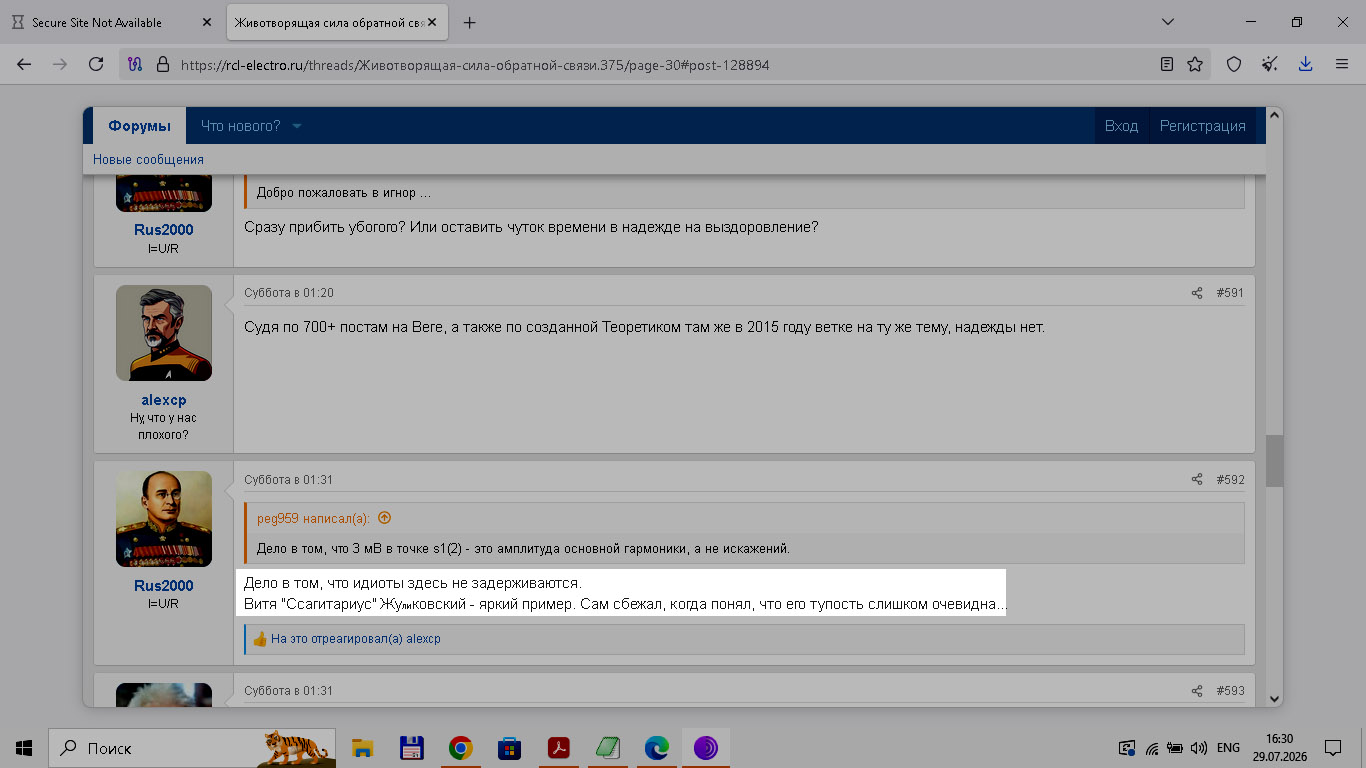Image resolution: width=1366 pixels, height=768 pixels.
Task: Click the Регистрация link
Action: (x=1202, y=126)
